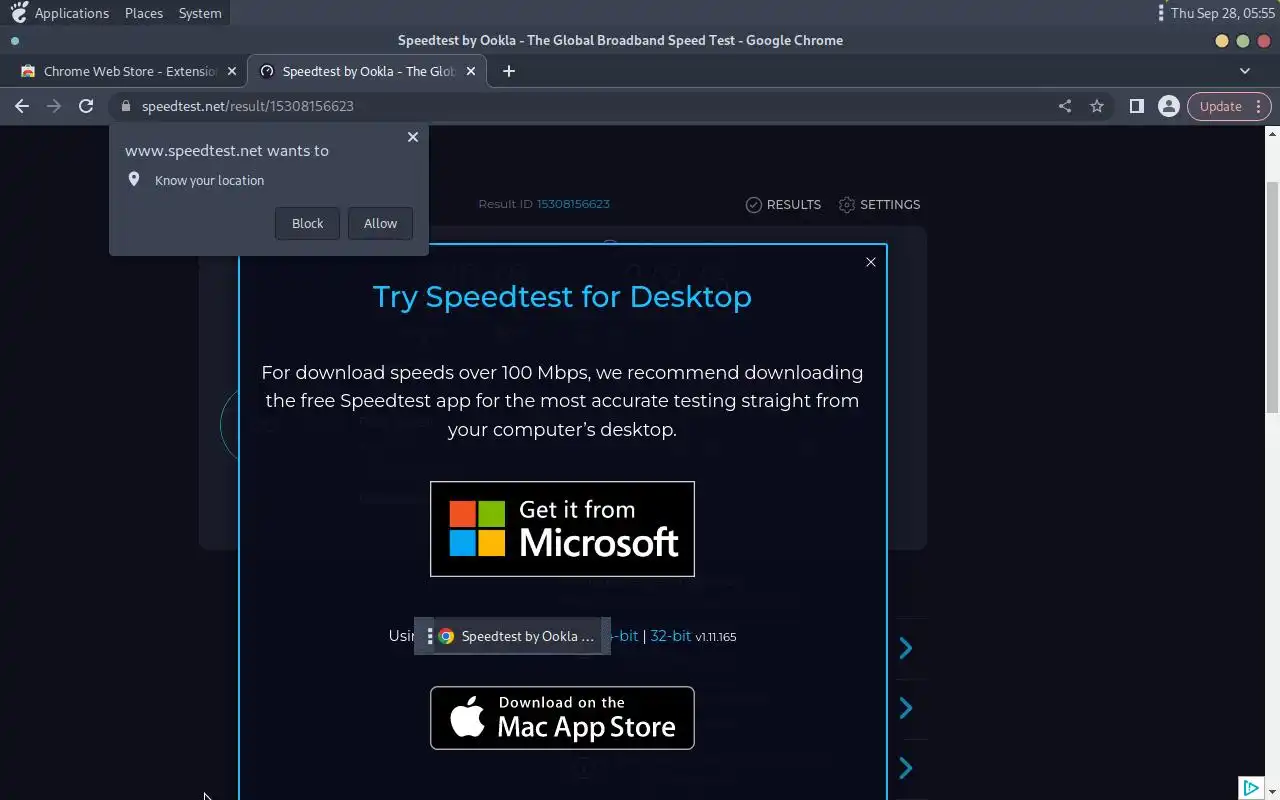Open the 32-bit download link
1280x800 pixels.
click(670, 636)
